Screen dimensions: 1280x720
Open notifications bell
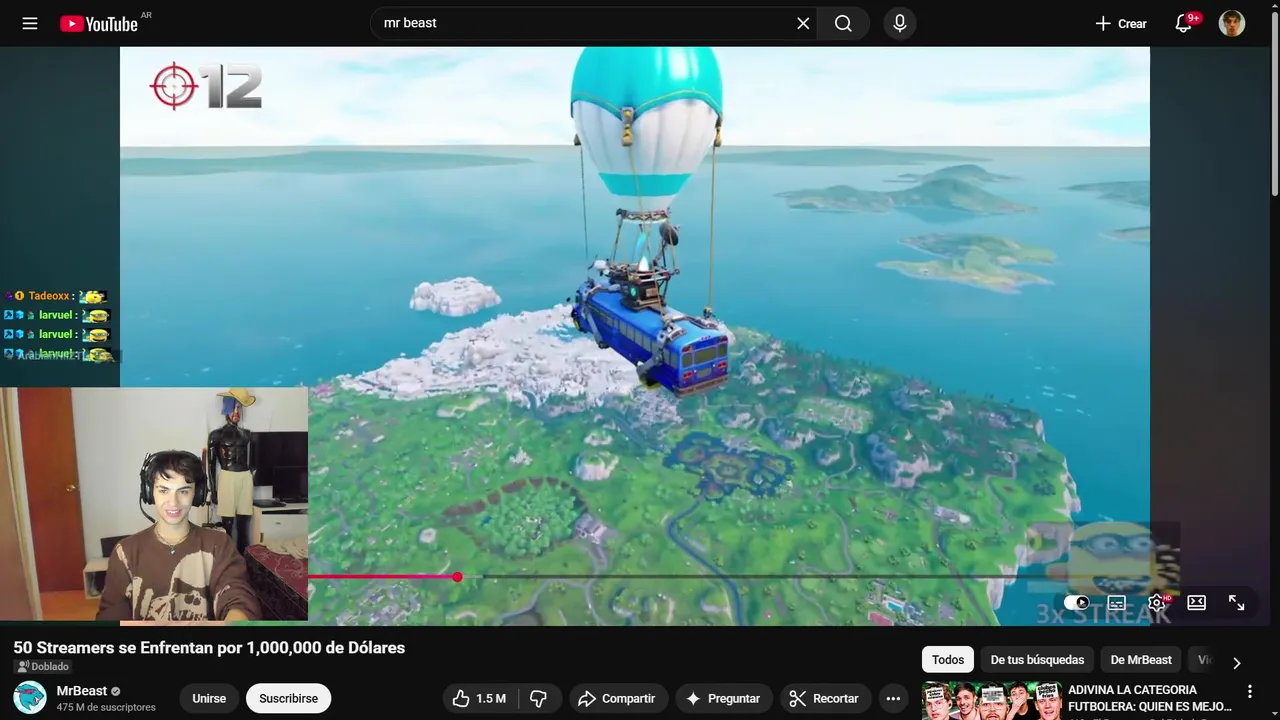tap(1184, 23)
